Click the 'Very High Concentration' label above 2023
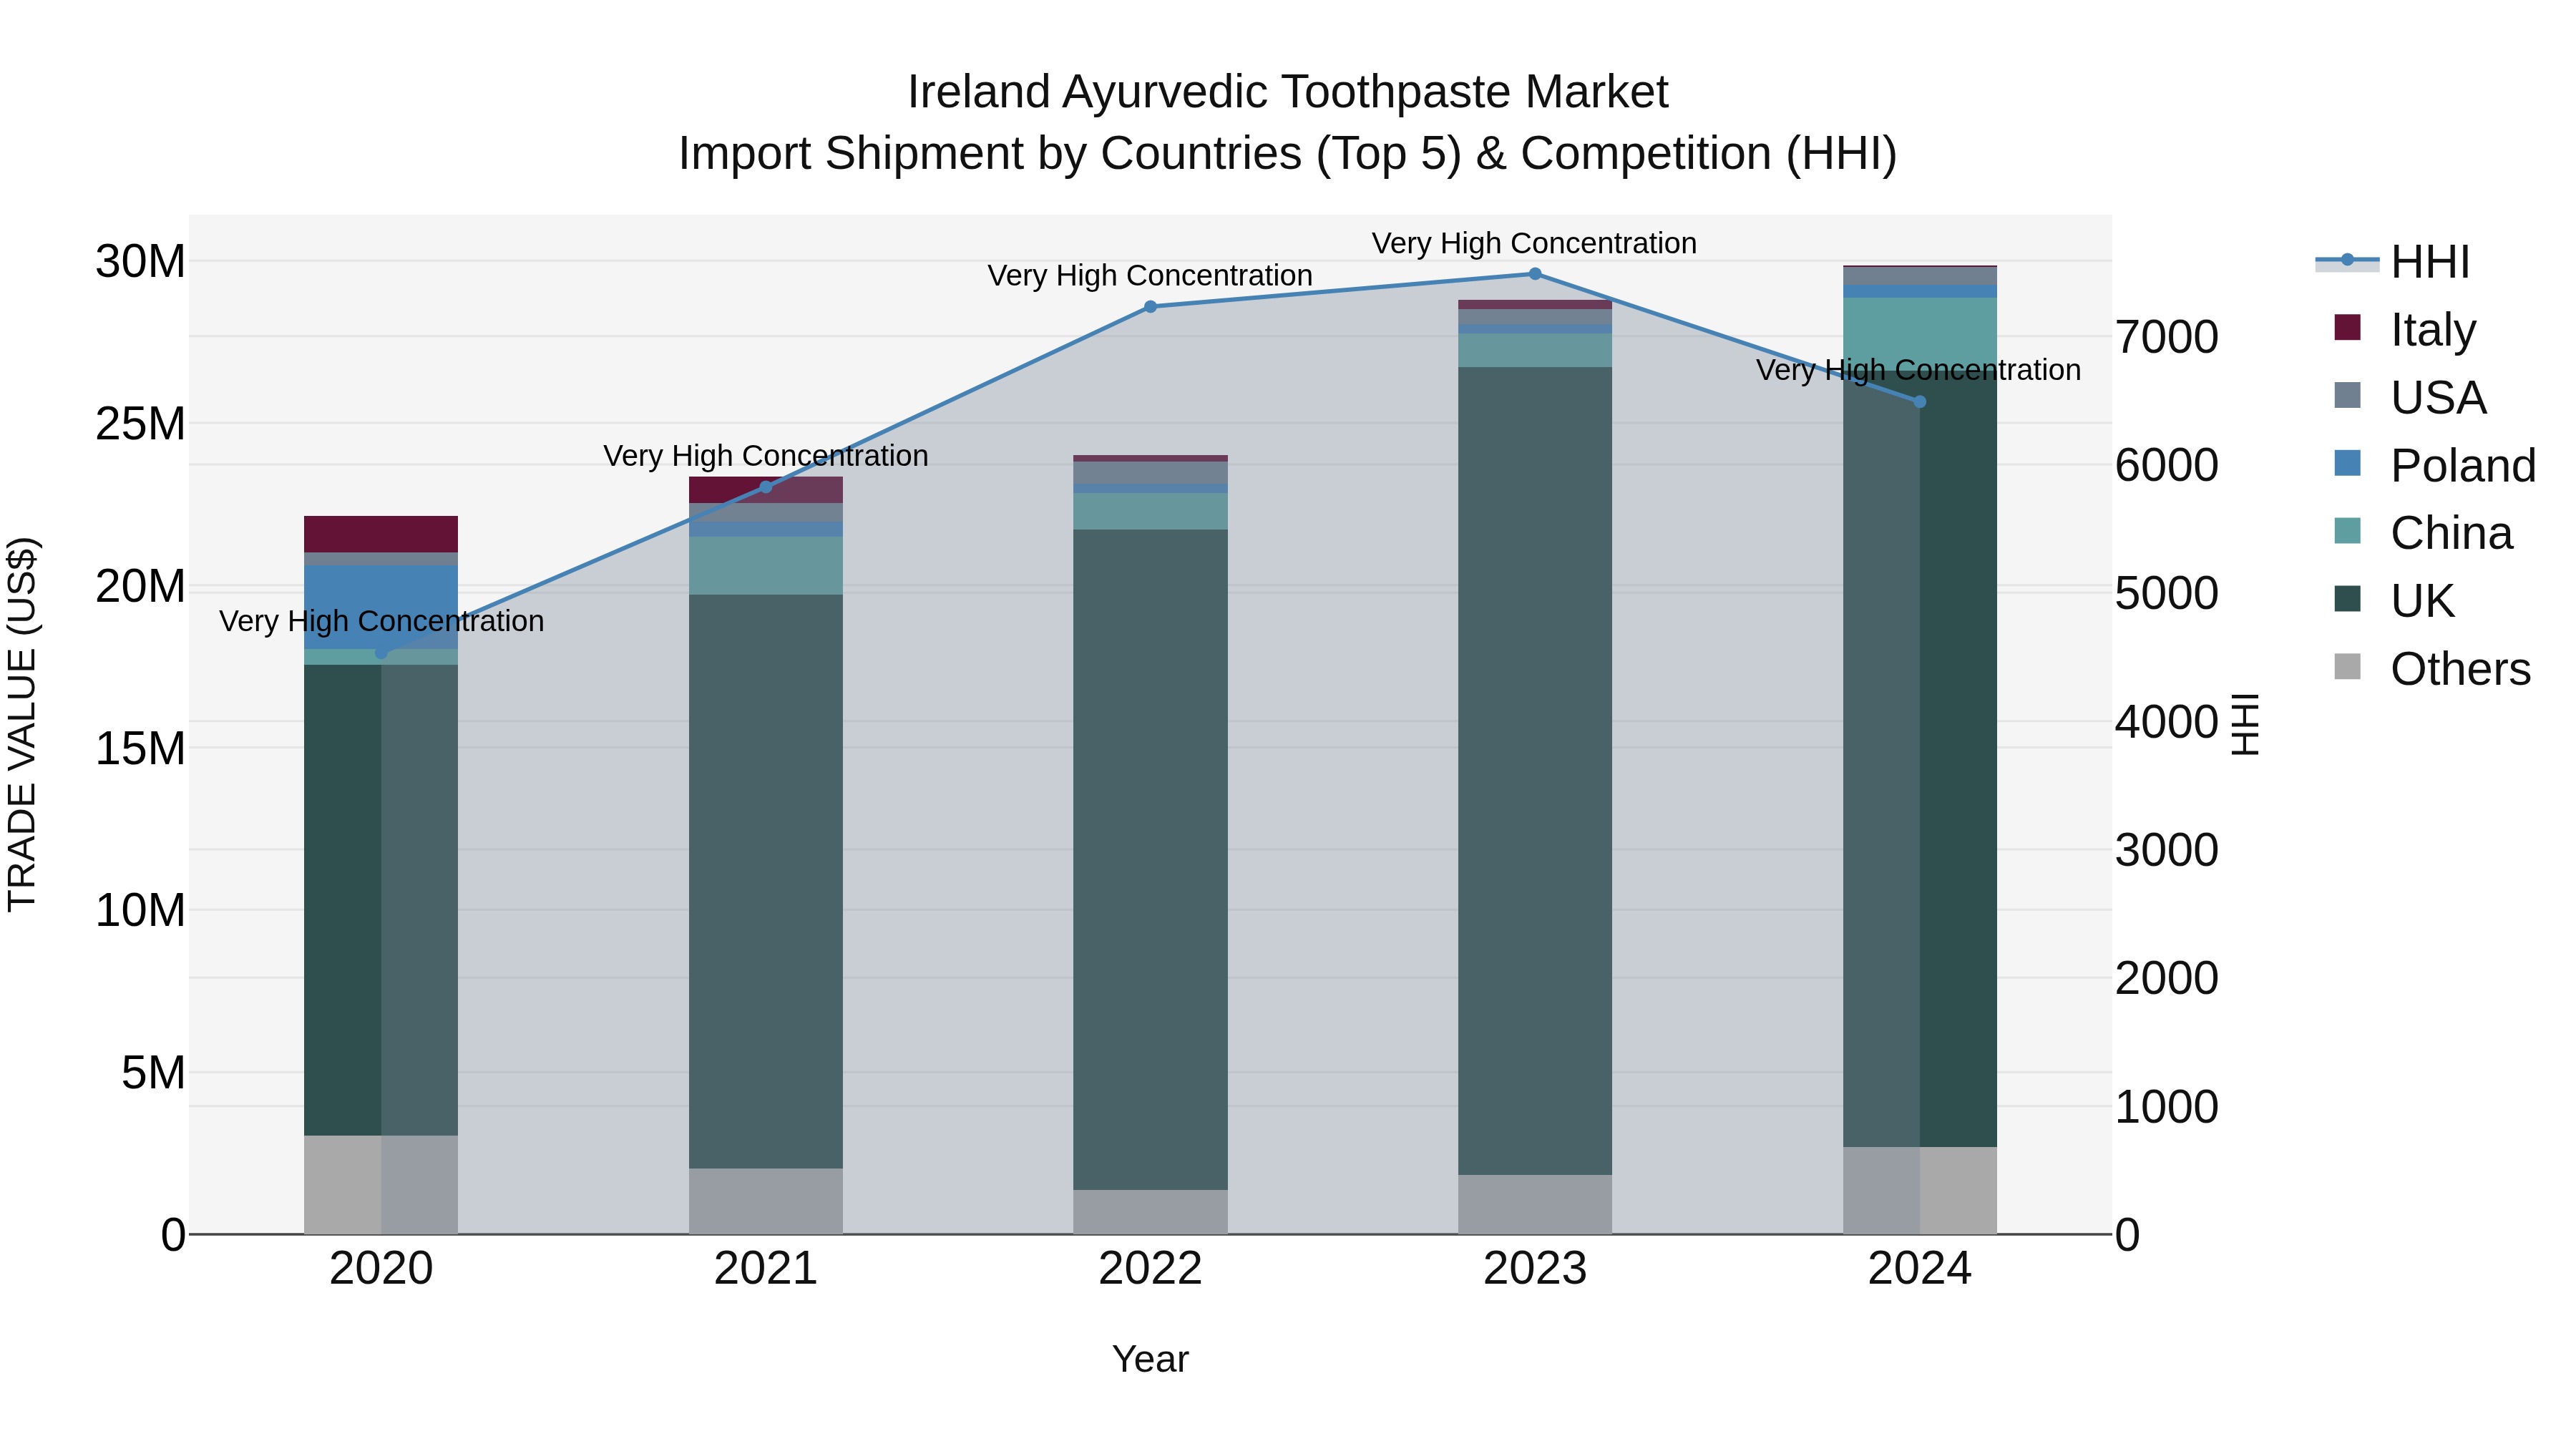 click(x=1534, y=243)
